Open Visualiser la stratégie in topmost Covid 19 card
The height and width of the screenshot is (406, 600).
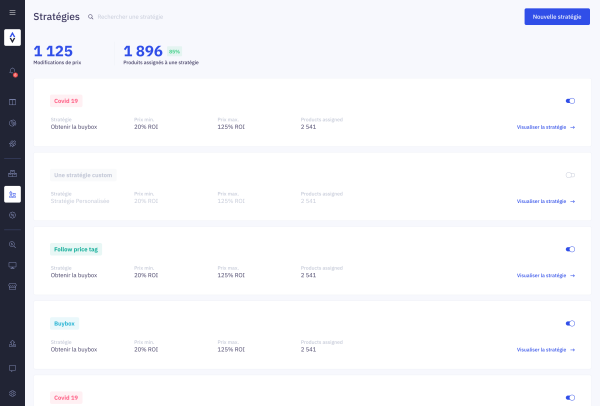[546, 127]
